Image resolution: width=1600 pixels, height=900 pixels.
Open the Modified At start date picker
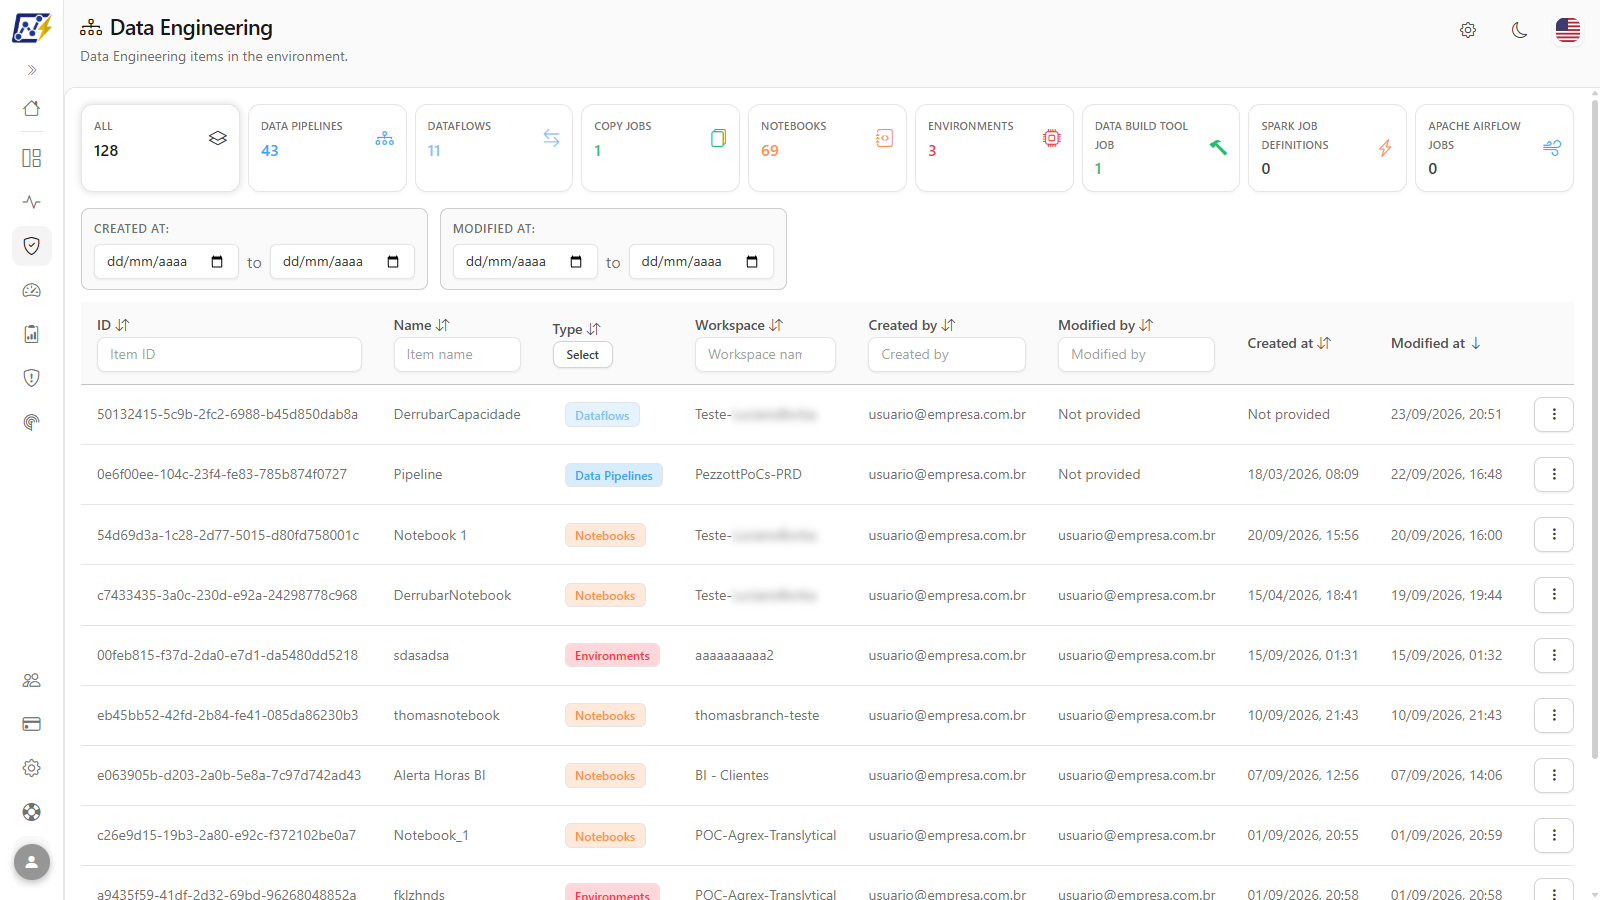coord(576,262)
